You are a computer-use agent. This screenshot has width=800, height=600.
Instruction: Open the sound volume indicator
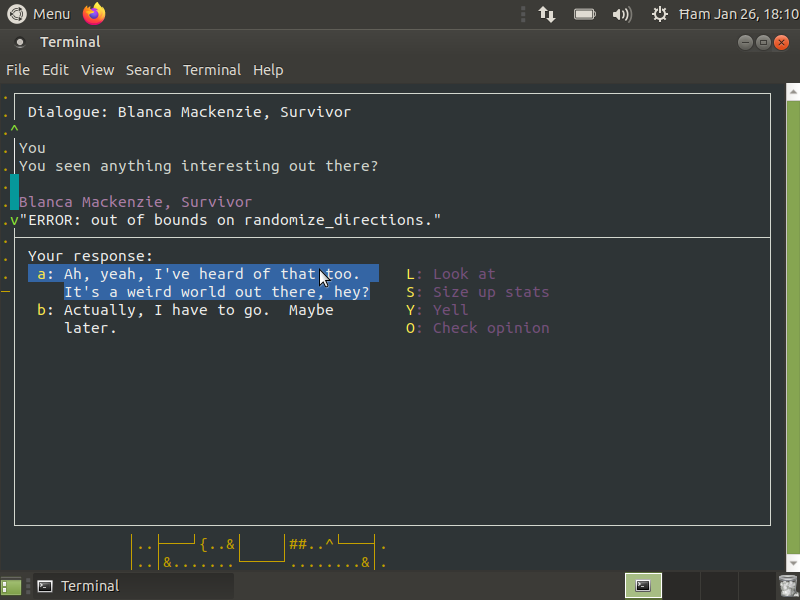point(622,14)
